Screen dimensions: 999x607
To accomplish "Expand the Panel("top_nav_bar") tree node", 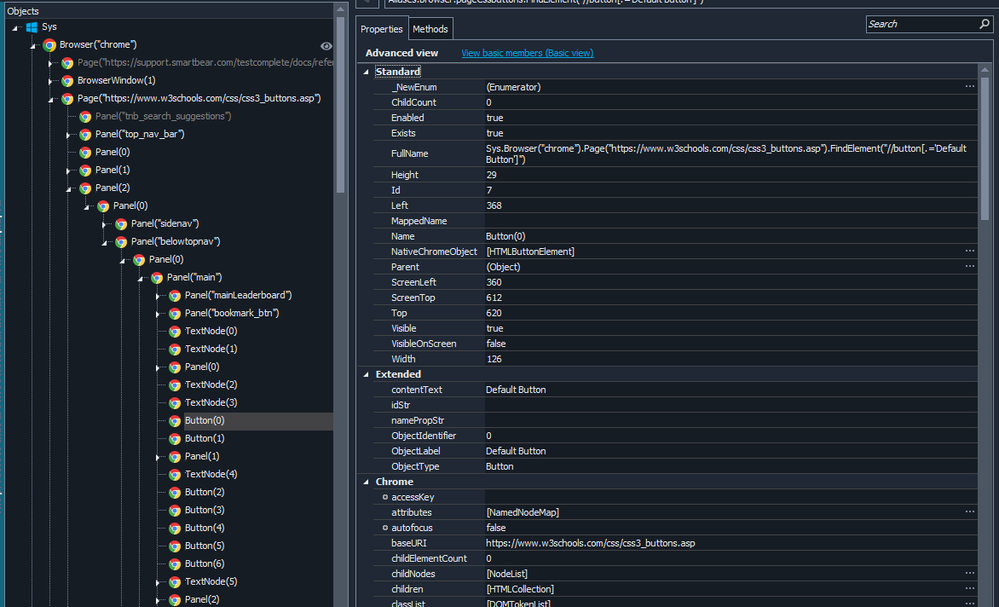I will coord(69,134).
